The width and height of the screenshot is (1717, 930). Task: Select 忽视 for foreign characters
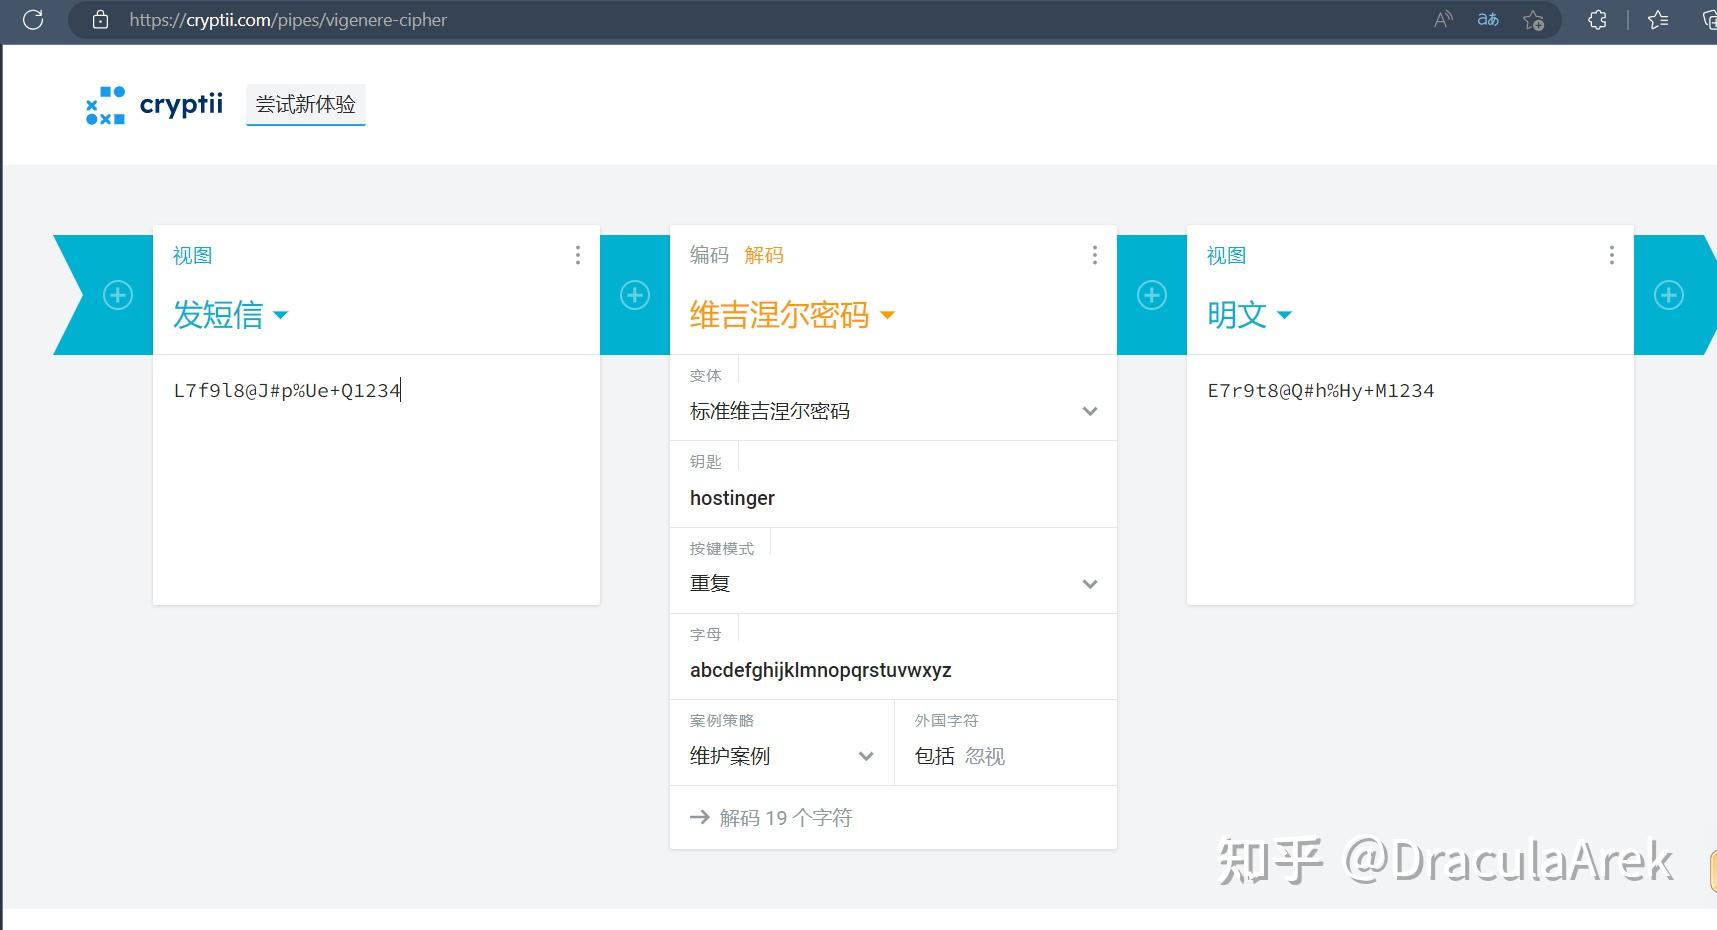pos(985,756)
